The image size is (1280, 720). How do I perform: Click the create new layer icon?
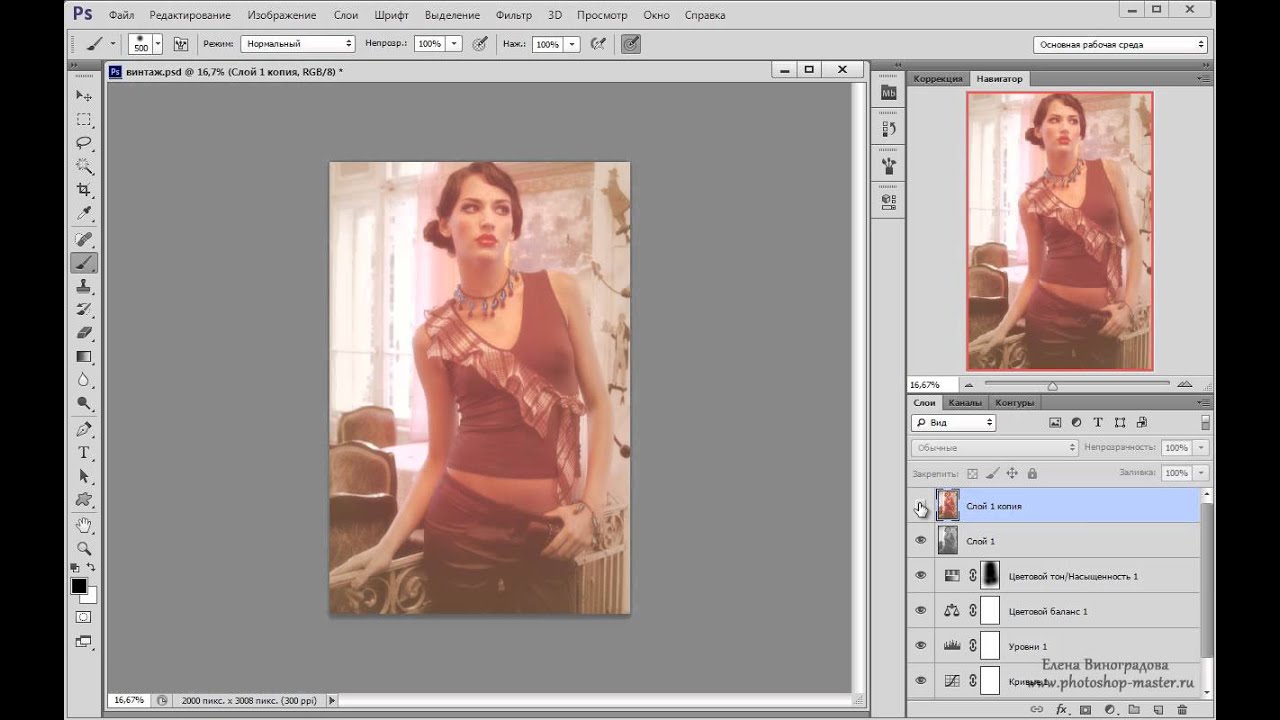coord(1158,710)
